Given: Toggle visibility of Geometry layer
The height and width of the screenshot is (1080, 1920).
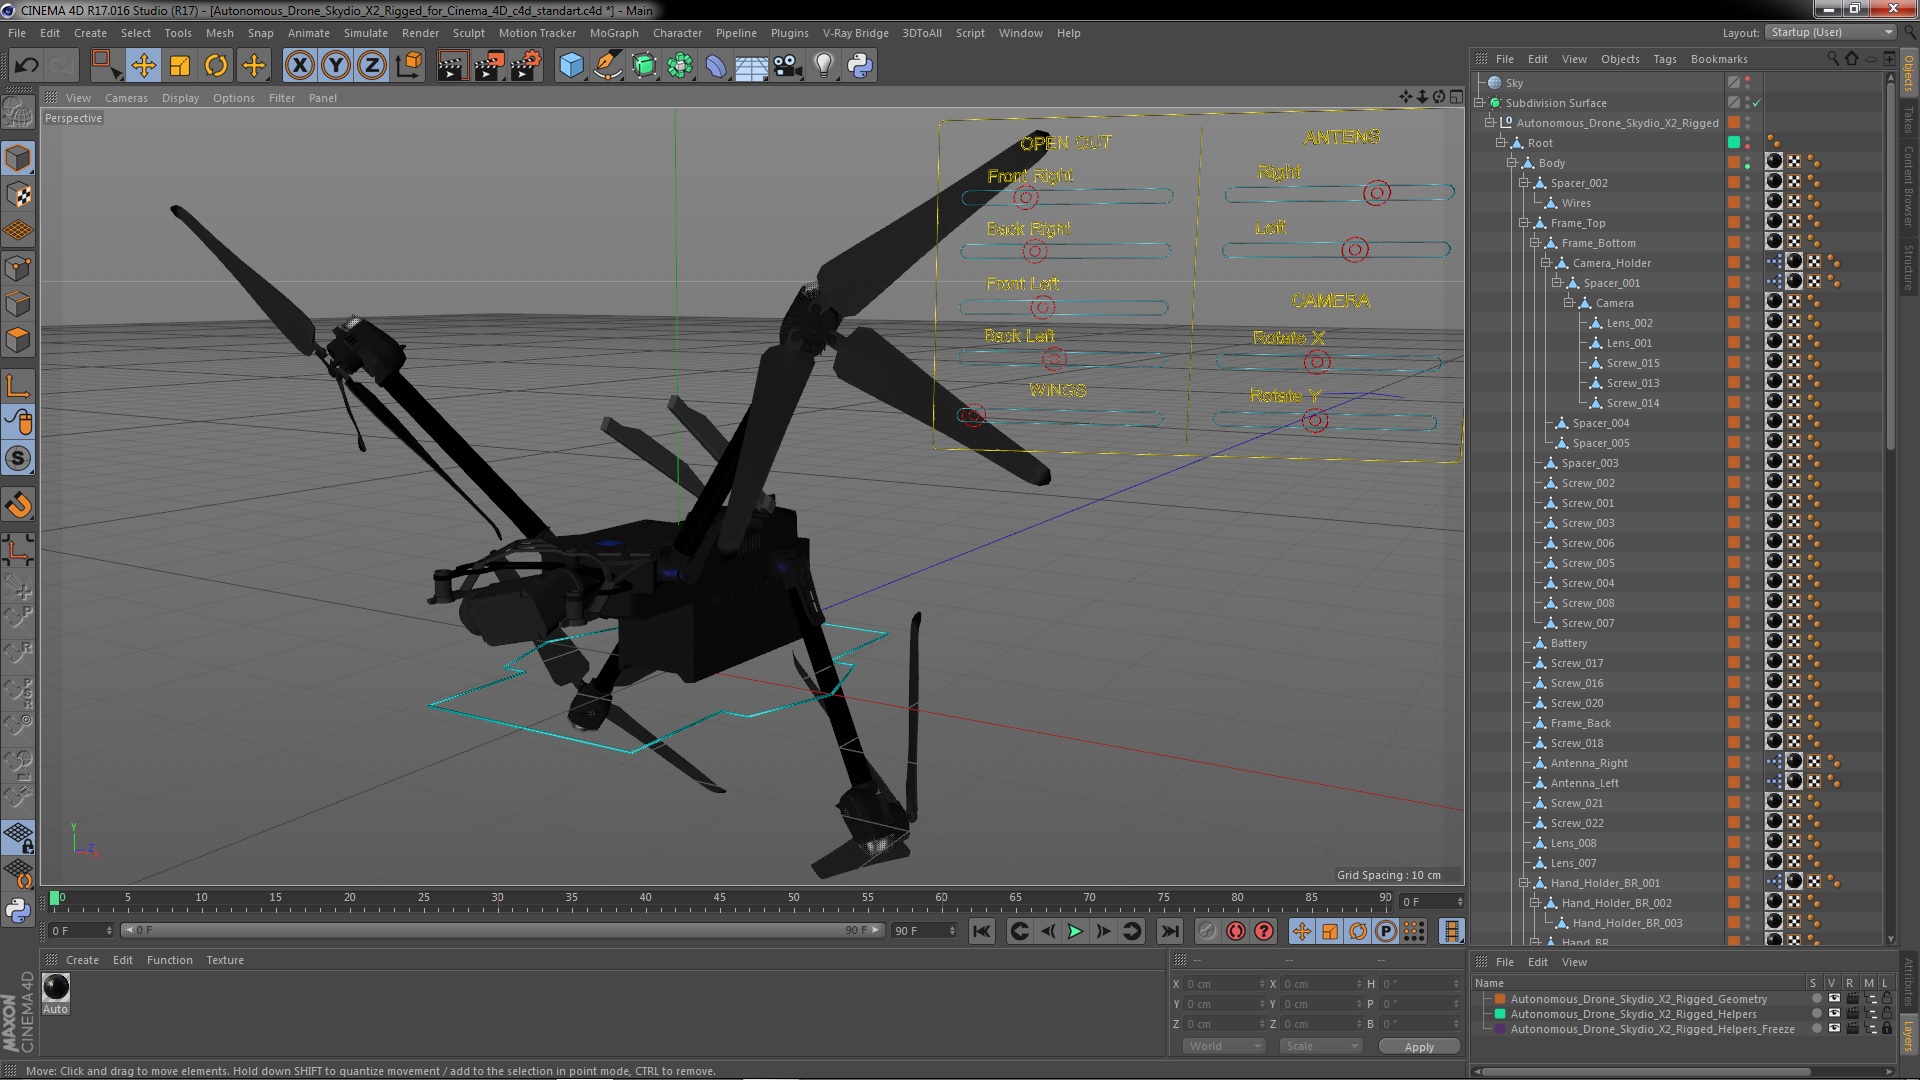Looking at the screenshot, I should [1834, 999].
